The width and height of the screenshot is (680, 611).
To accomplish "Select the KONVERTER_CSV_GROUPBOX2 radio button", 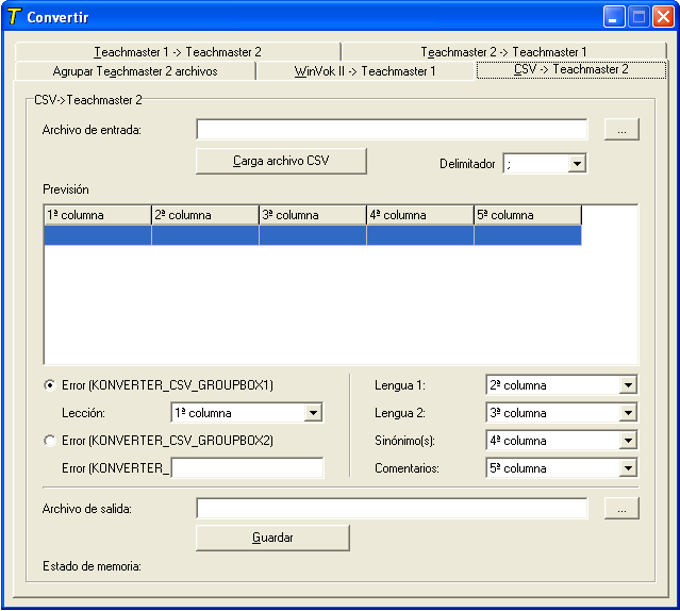I will click(50, 441).
